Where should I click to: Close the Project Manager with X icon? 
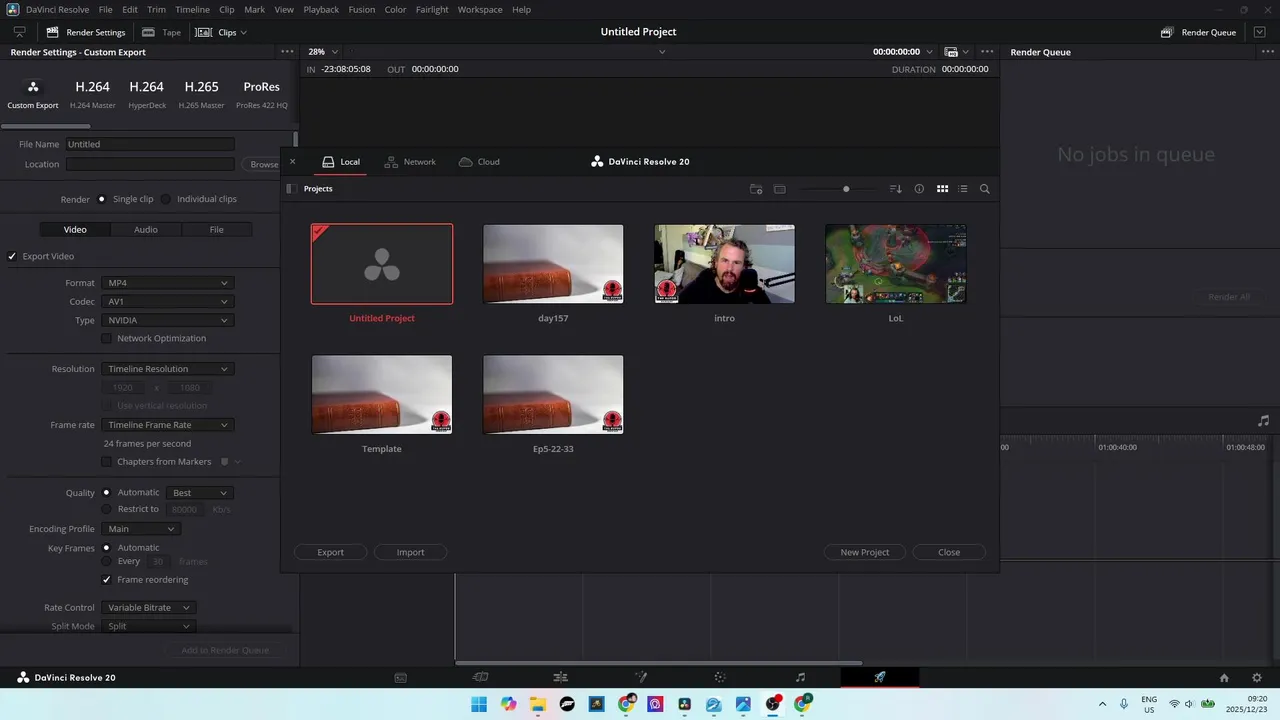[x=292, y=161]
